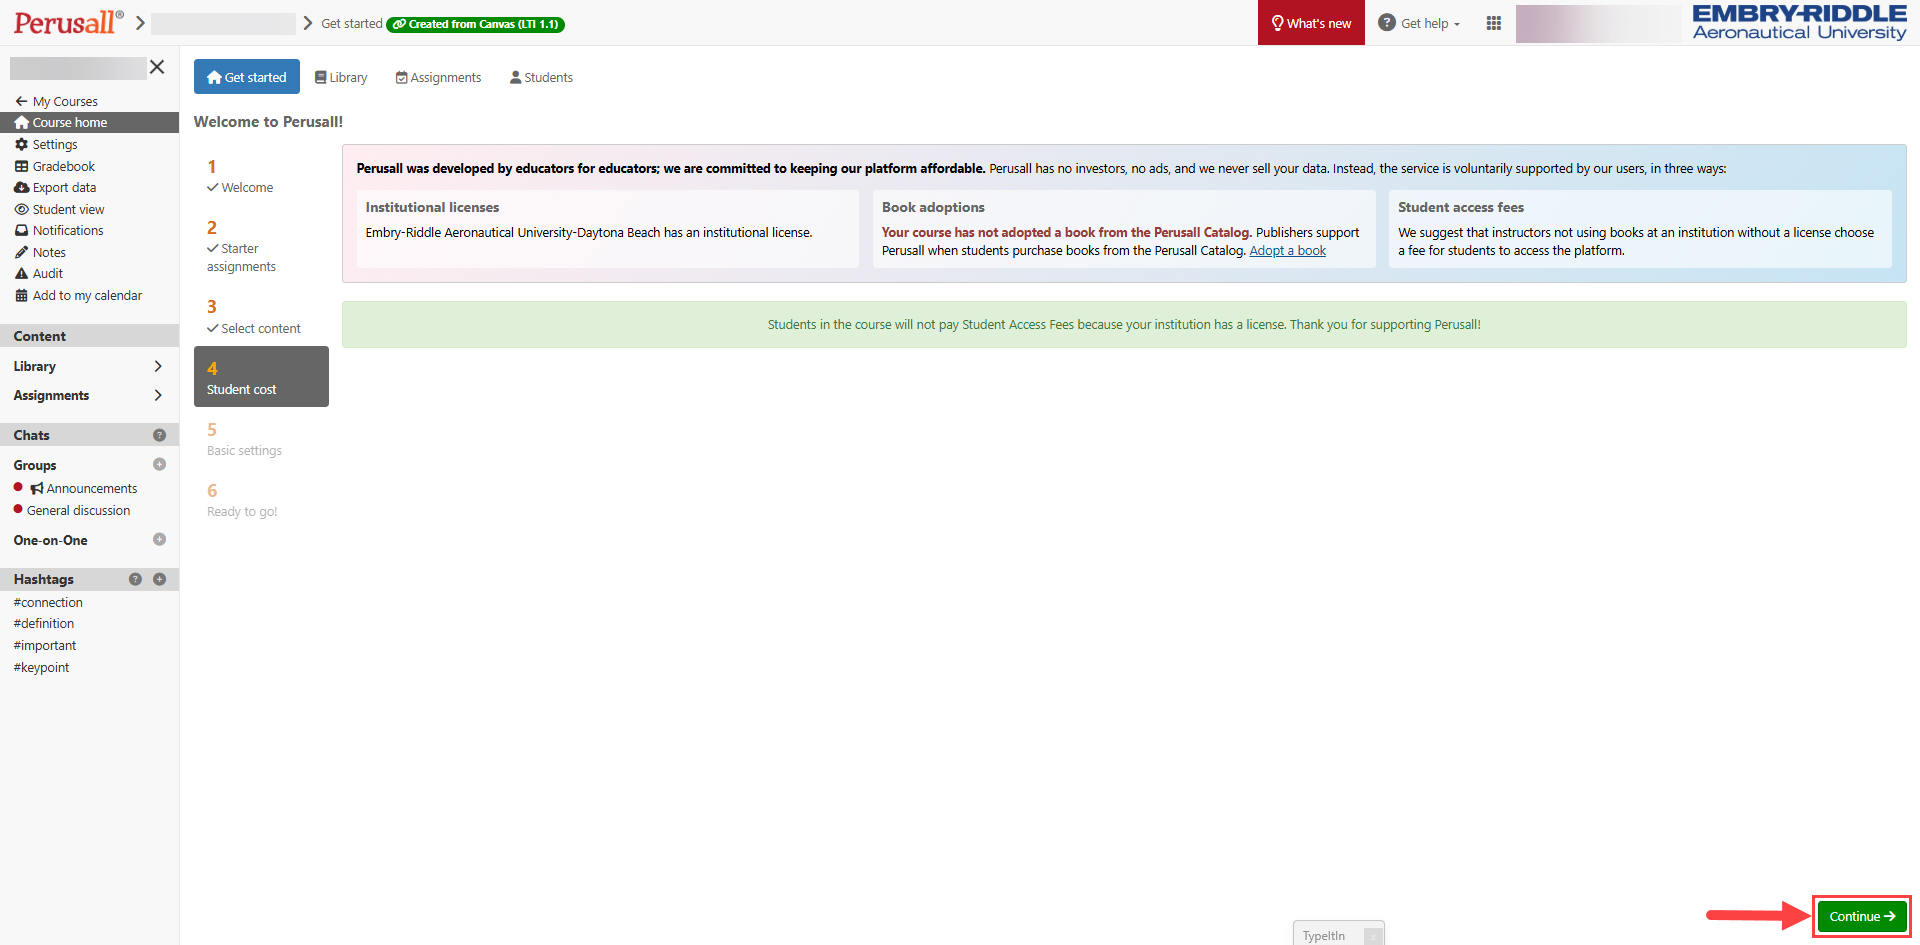The width and height of the screenshot is (1920, 945).
Task: Open Export data
Action: tap(55, 187)
